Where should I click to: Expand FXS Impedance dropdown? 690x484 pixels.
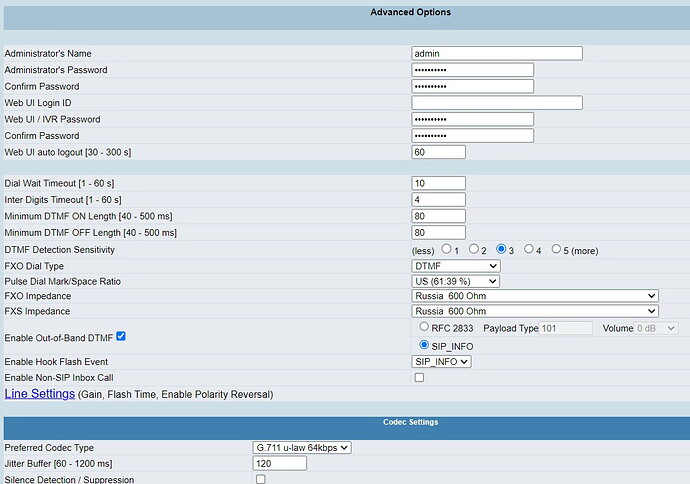point(535,311)
